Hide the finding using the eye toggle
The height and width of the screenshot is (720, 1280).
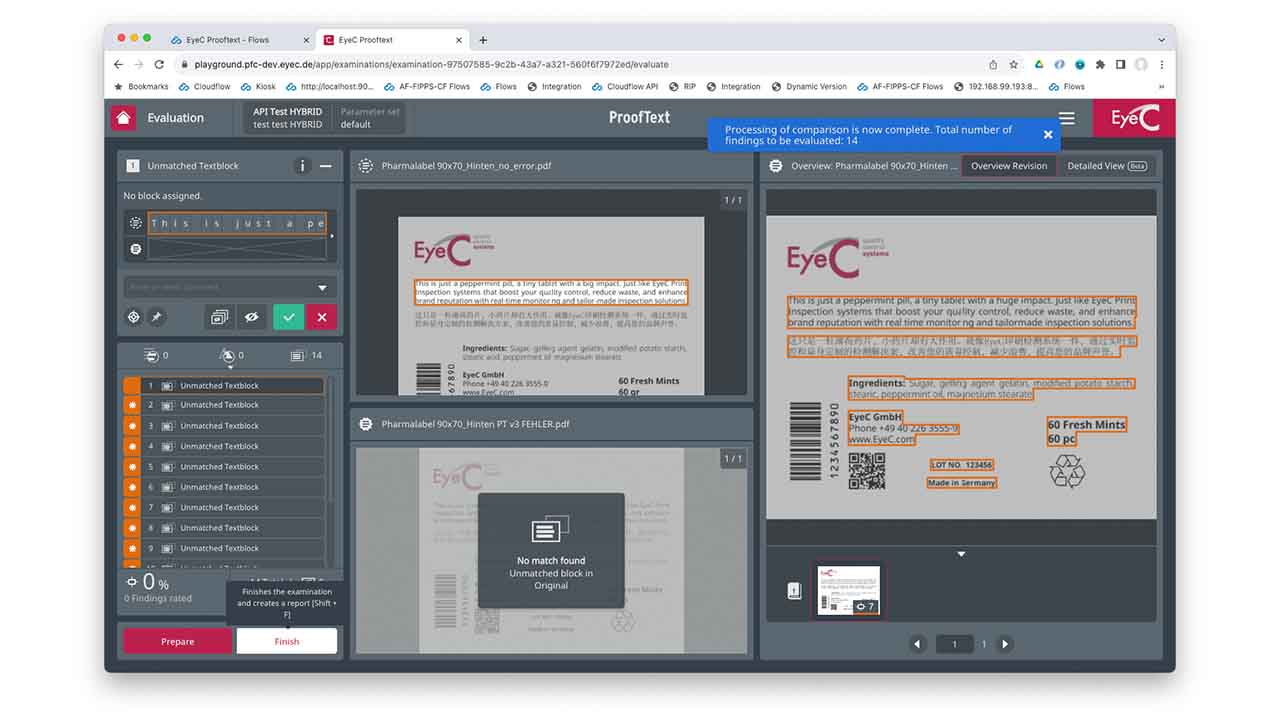tap(252, 316)
